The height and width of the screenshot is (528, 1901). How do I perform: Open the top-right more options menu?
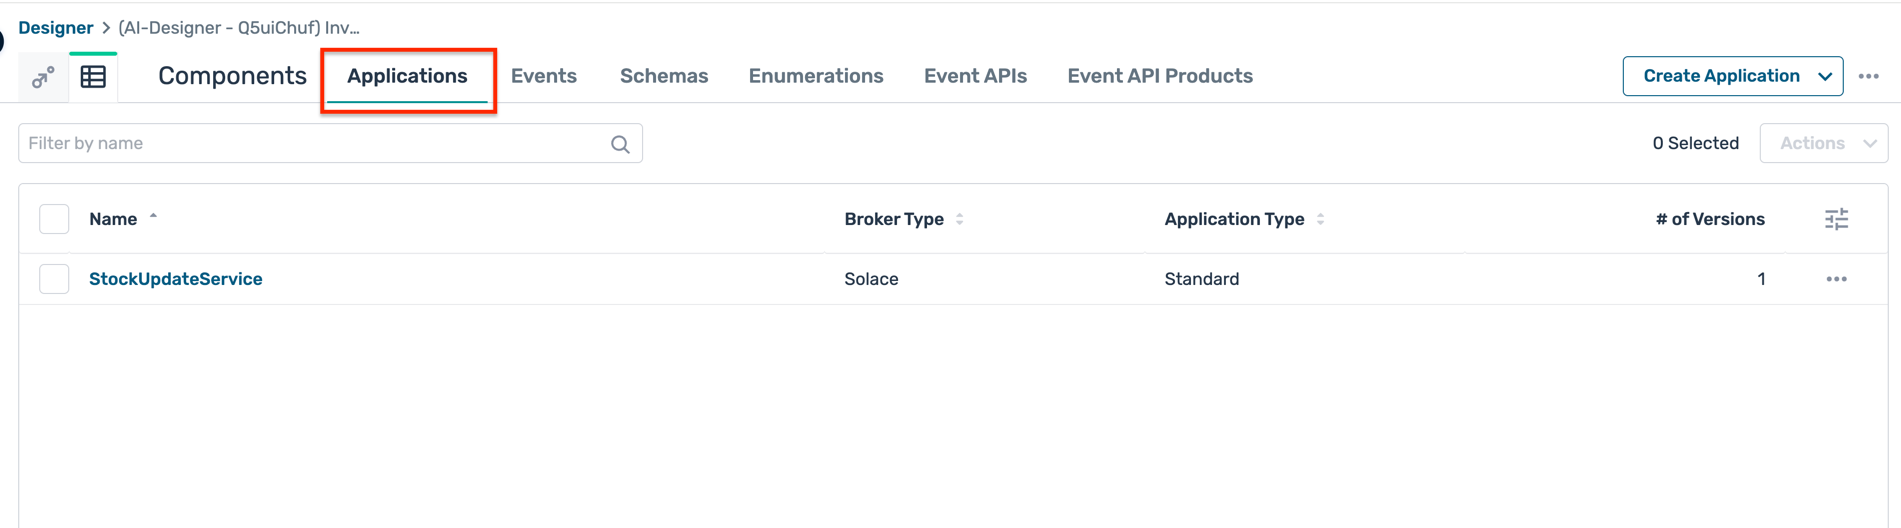pyautogui.click(x=1868, y=76)
